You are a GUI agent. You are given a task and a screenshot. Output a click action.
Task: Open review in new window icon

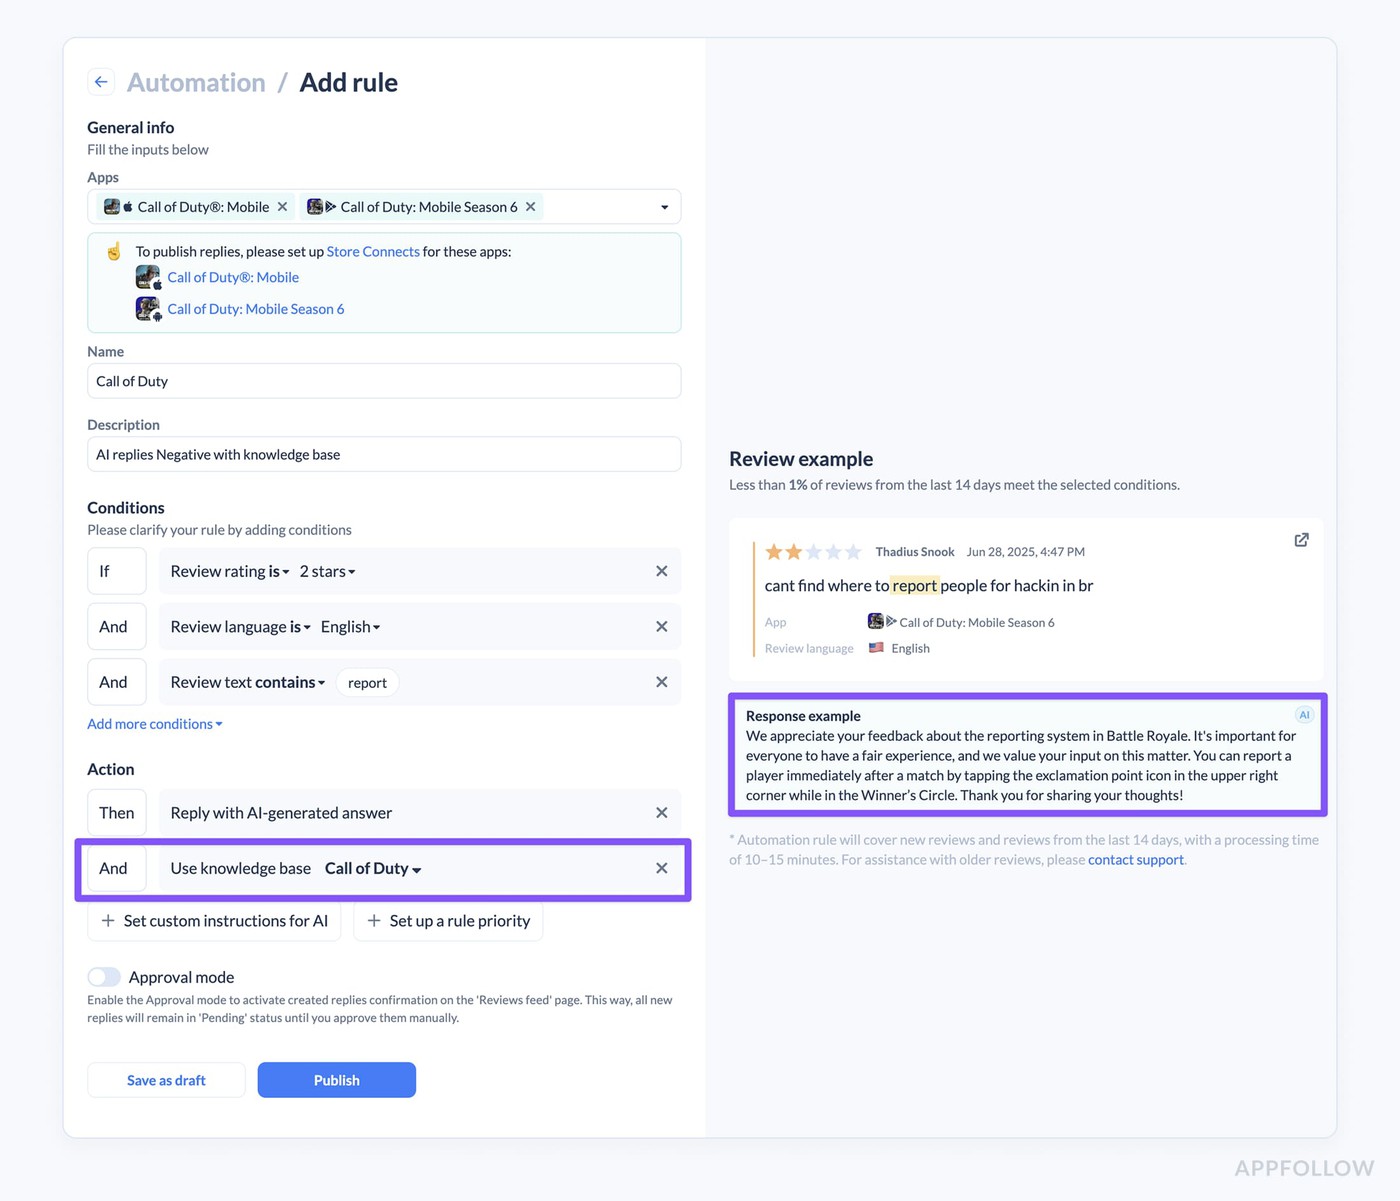1301,540
